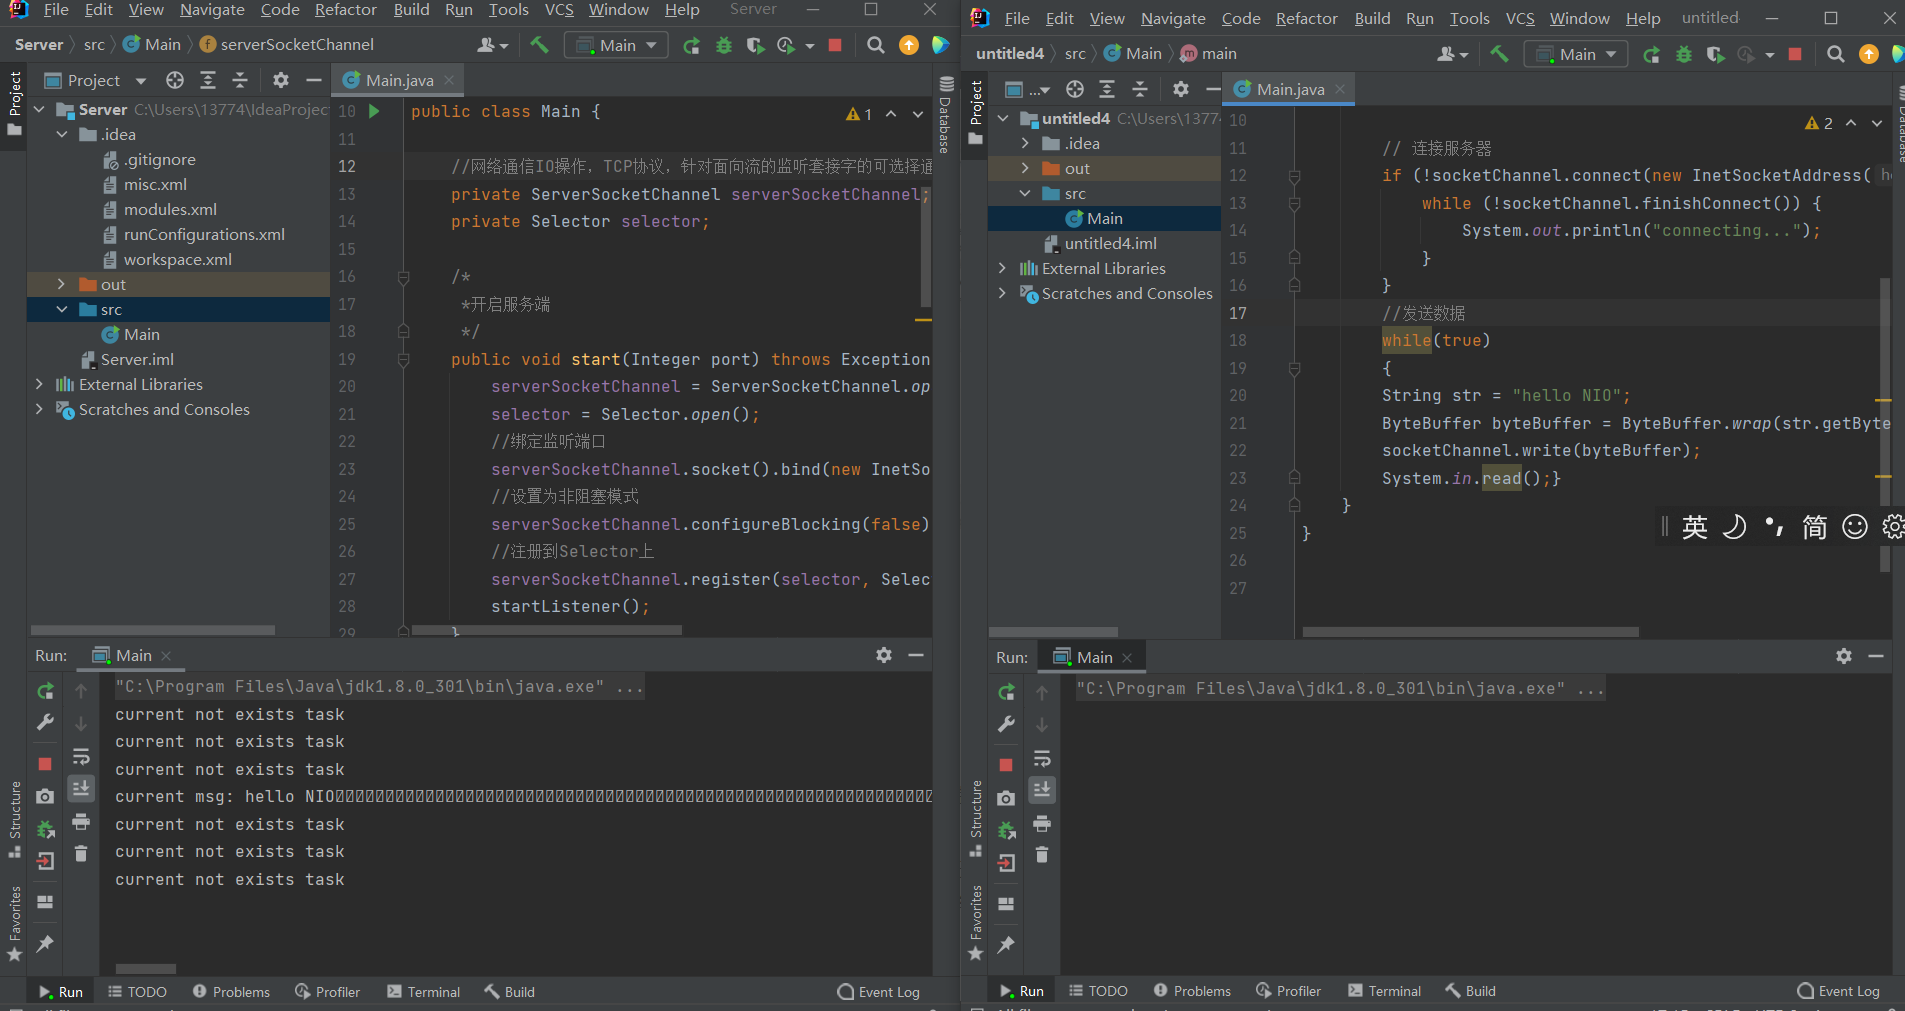
Task: Open IME emoji panel
Action: pyautogui.click(x=1855, y=527)
